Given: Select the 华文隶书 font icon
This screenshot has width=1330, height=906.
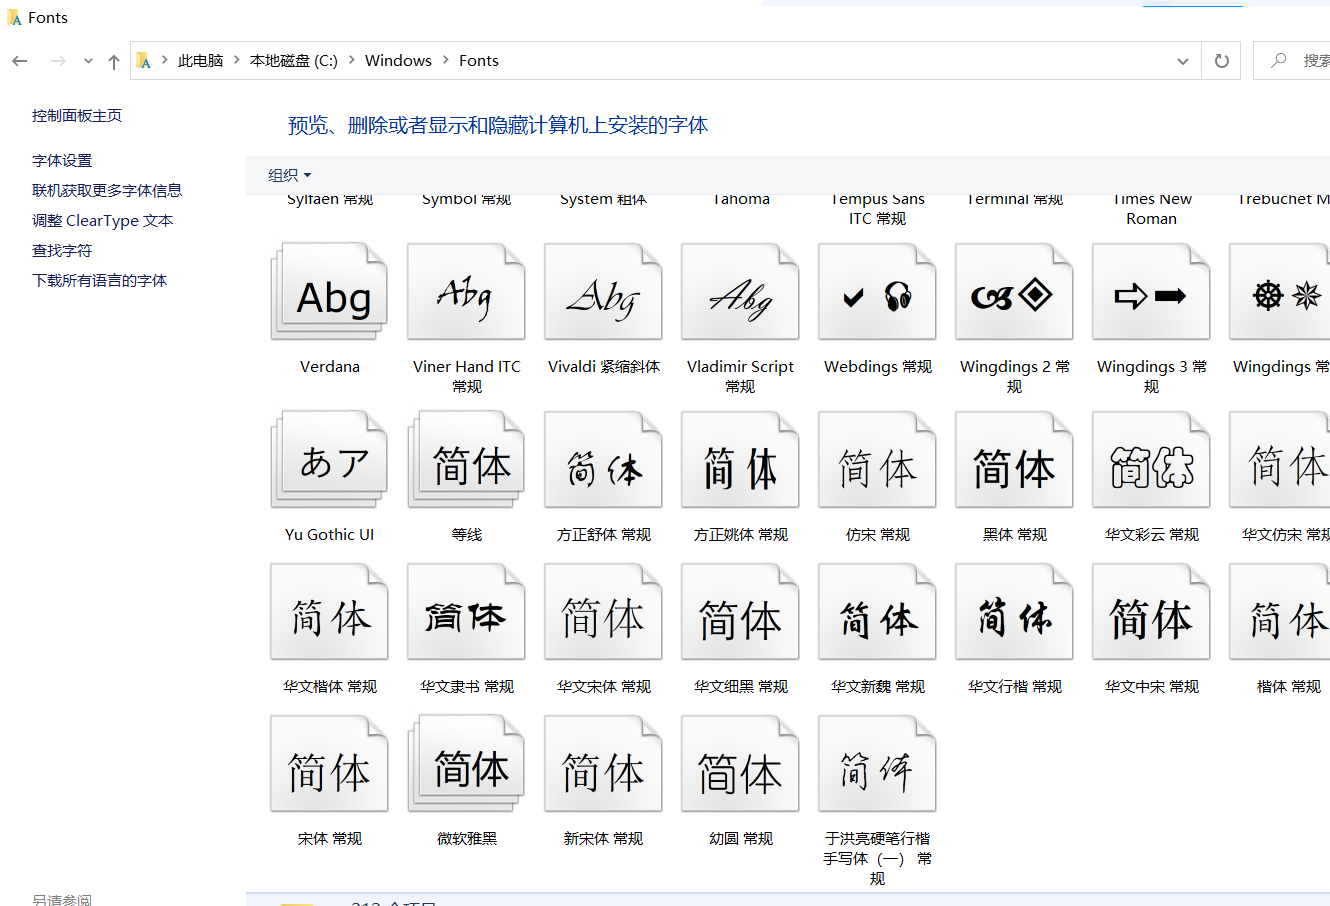Looking at the screenshot, I should (466, 611).
